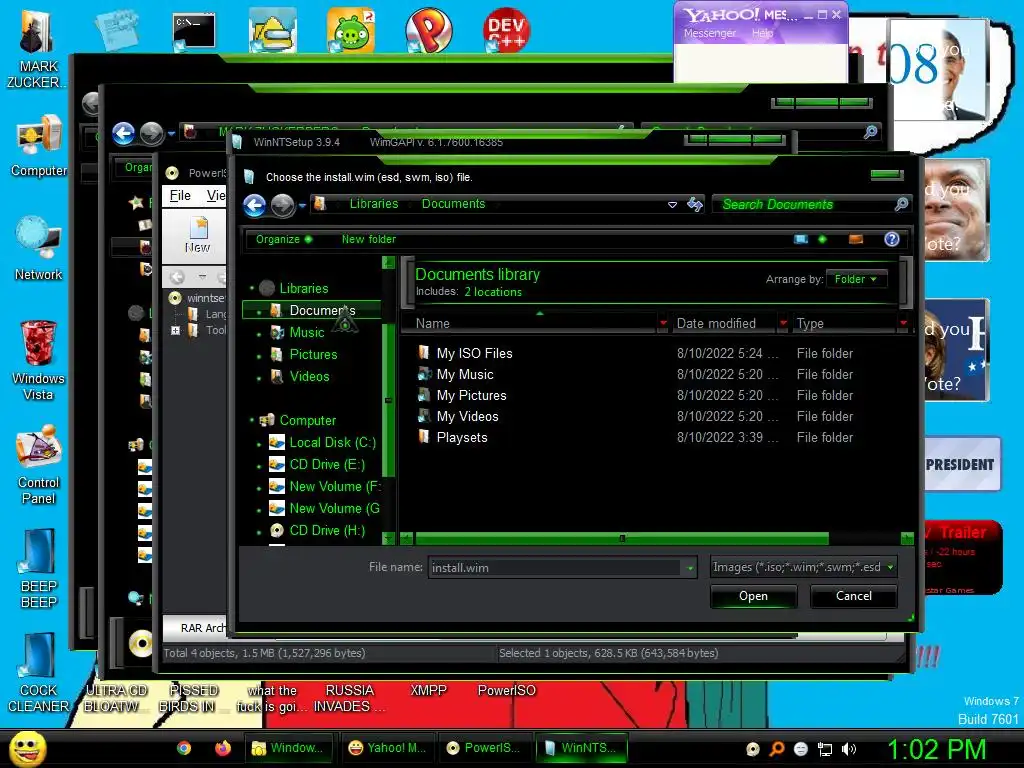Click New folder in the dialog toolbar
Screen dimensions: 1024x768
pos(368,239)
